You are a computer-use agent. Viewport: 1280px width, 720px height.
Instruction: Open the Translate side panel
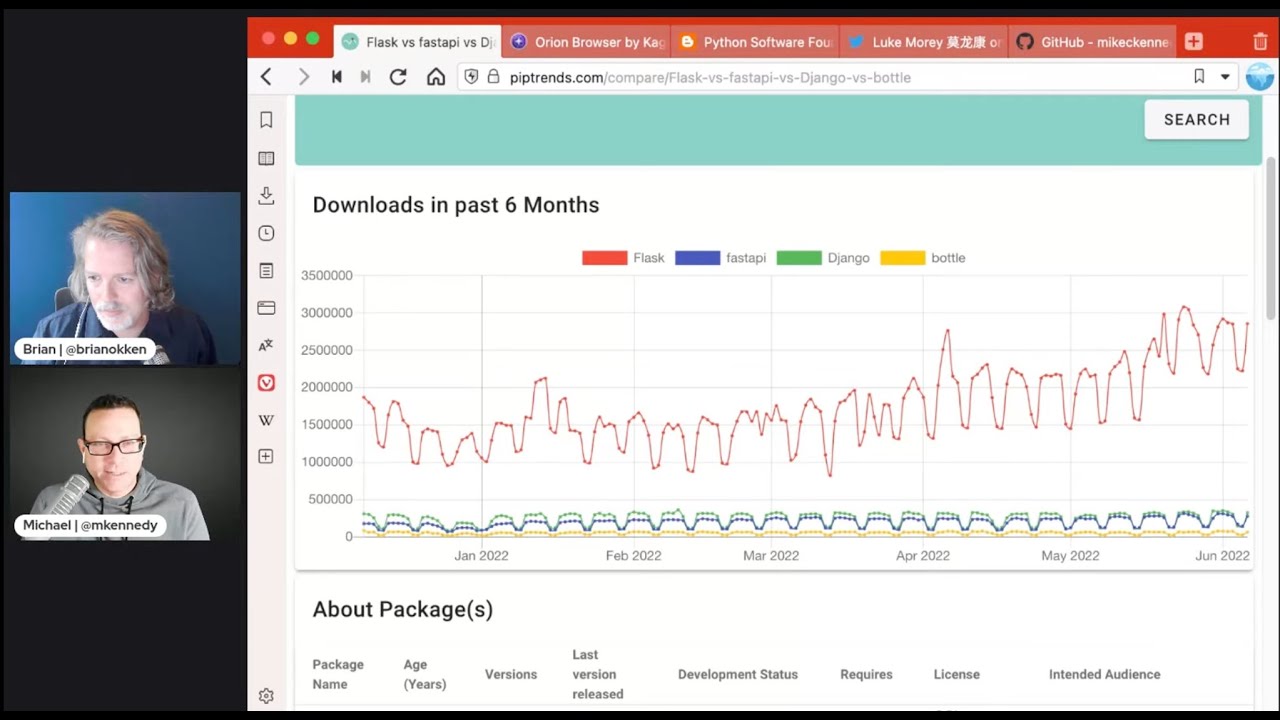click(x=266, y=346)
